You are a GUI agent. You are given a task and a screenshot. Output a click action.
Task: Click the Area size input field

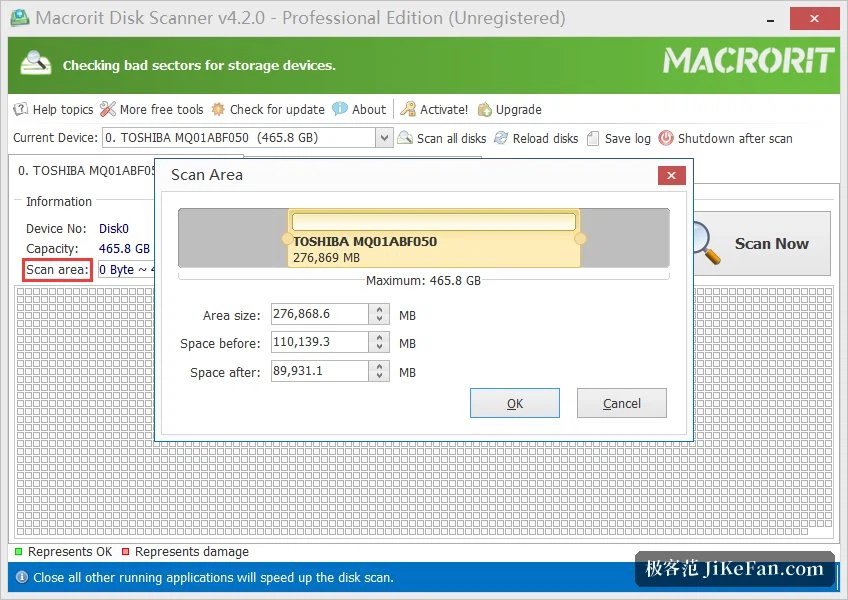(320, 314)
